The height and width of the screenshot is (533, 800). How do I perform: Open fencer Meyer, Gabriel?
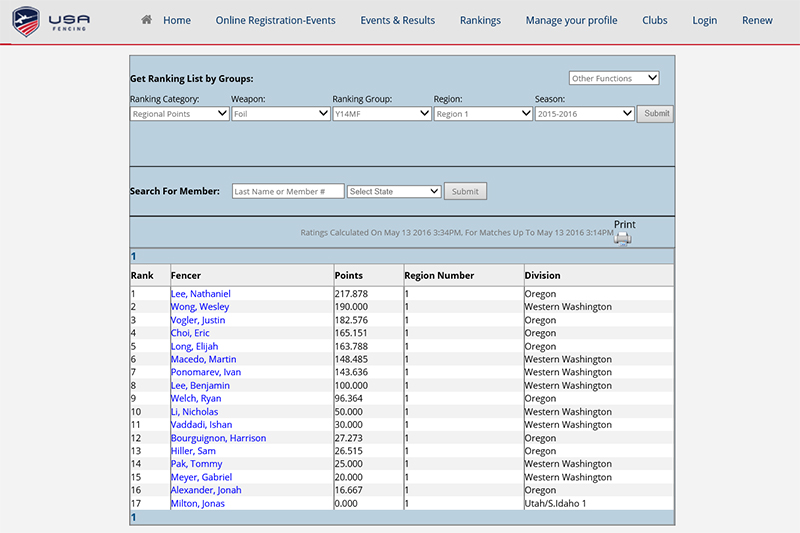(201, 477)
